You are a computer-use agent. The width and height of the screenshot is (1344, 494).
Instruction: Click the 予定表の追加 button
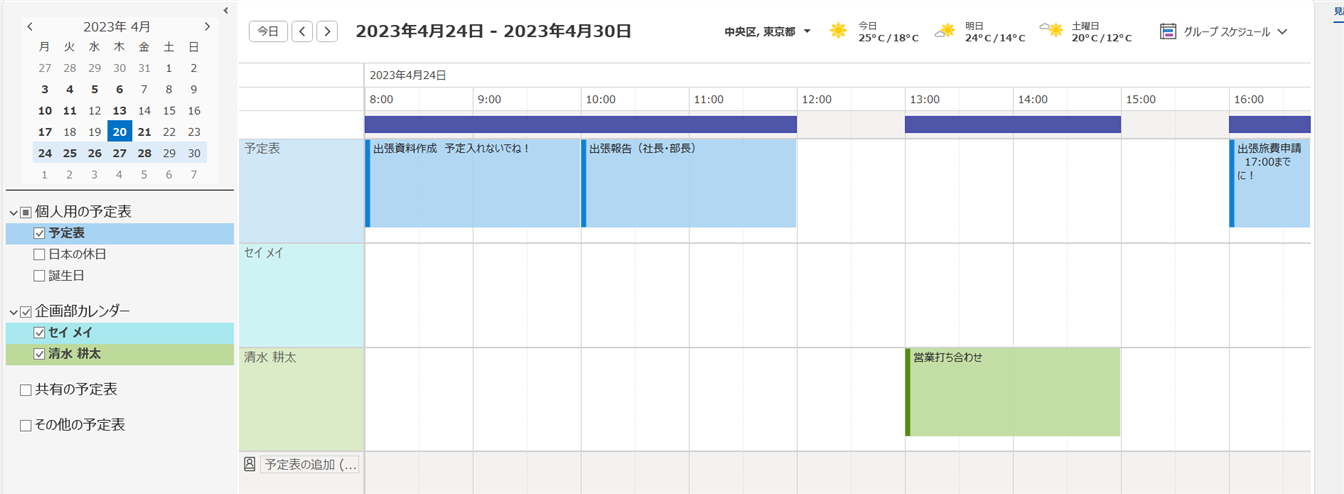[x=309, y=464]
